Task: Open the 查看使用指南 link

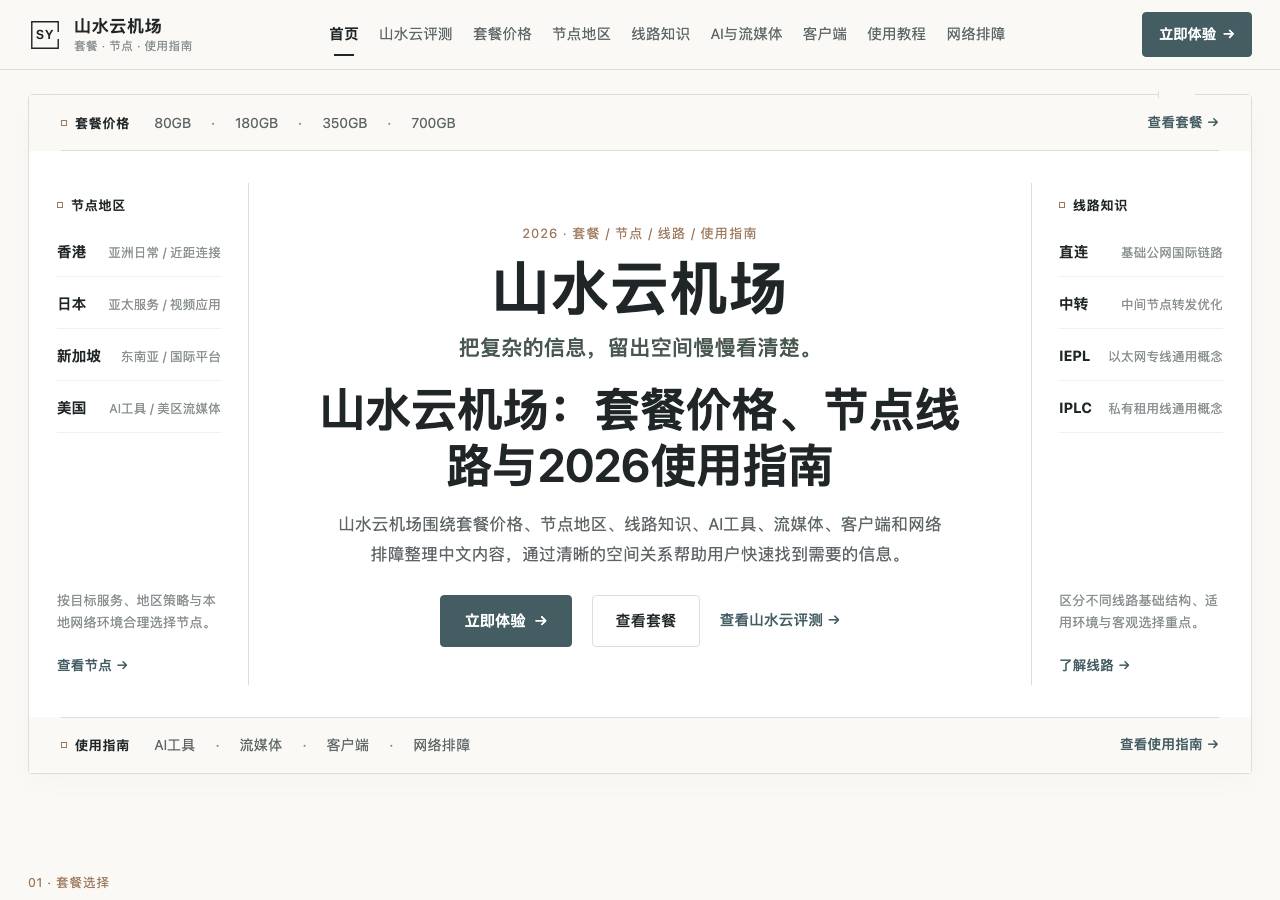Action: click(1170, 744)
